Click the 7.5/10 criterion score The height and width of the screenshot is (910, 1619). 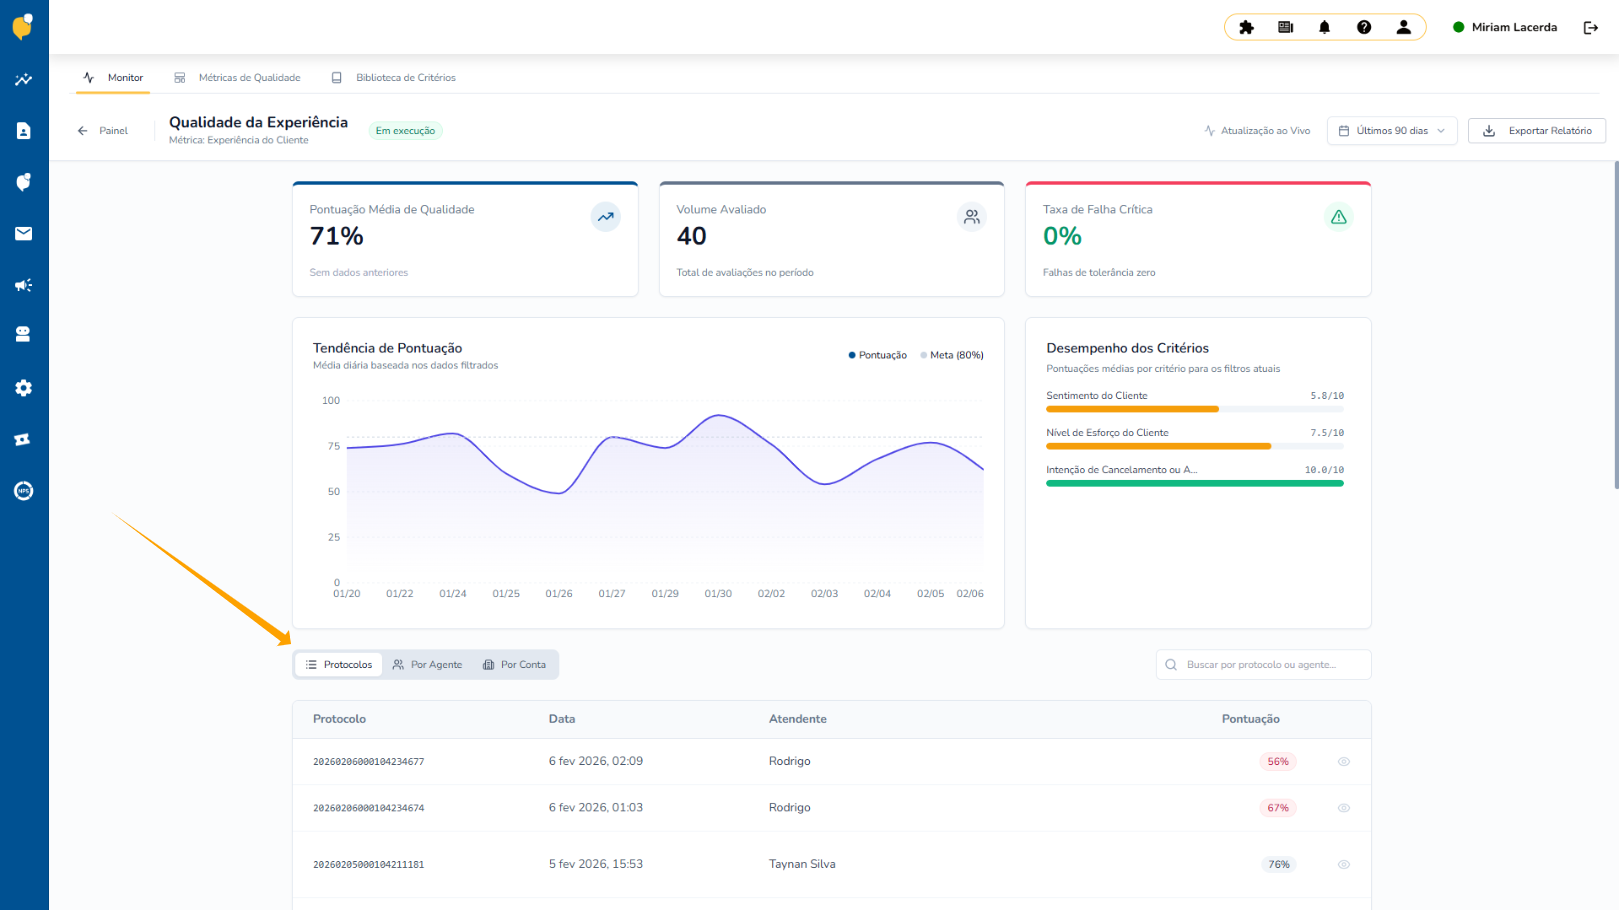1327,433
